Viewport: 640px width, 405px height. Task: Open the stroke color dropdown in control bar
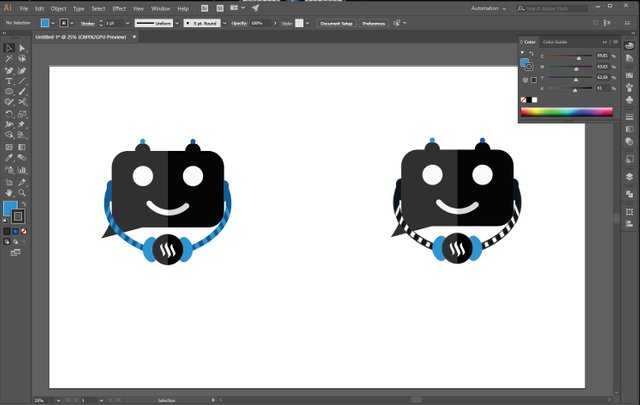click(x=72, y=23)
